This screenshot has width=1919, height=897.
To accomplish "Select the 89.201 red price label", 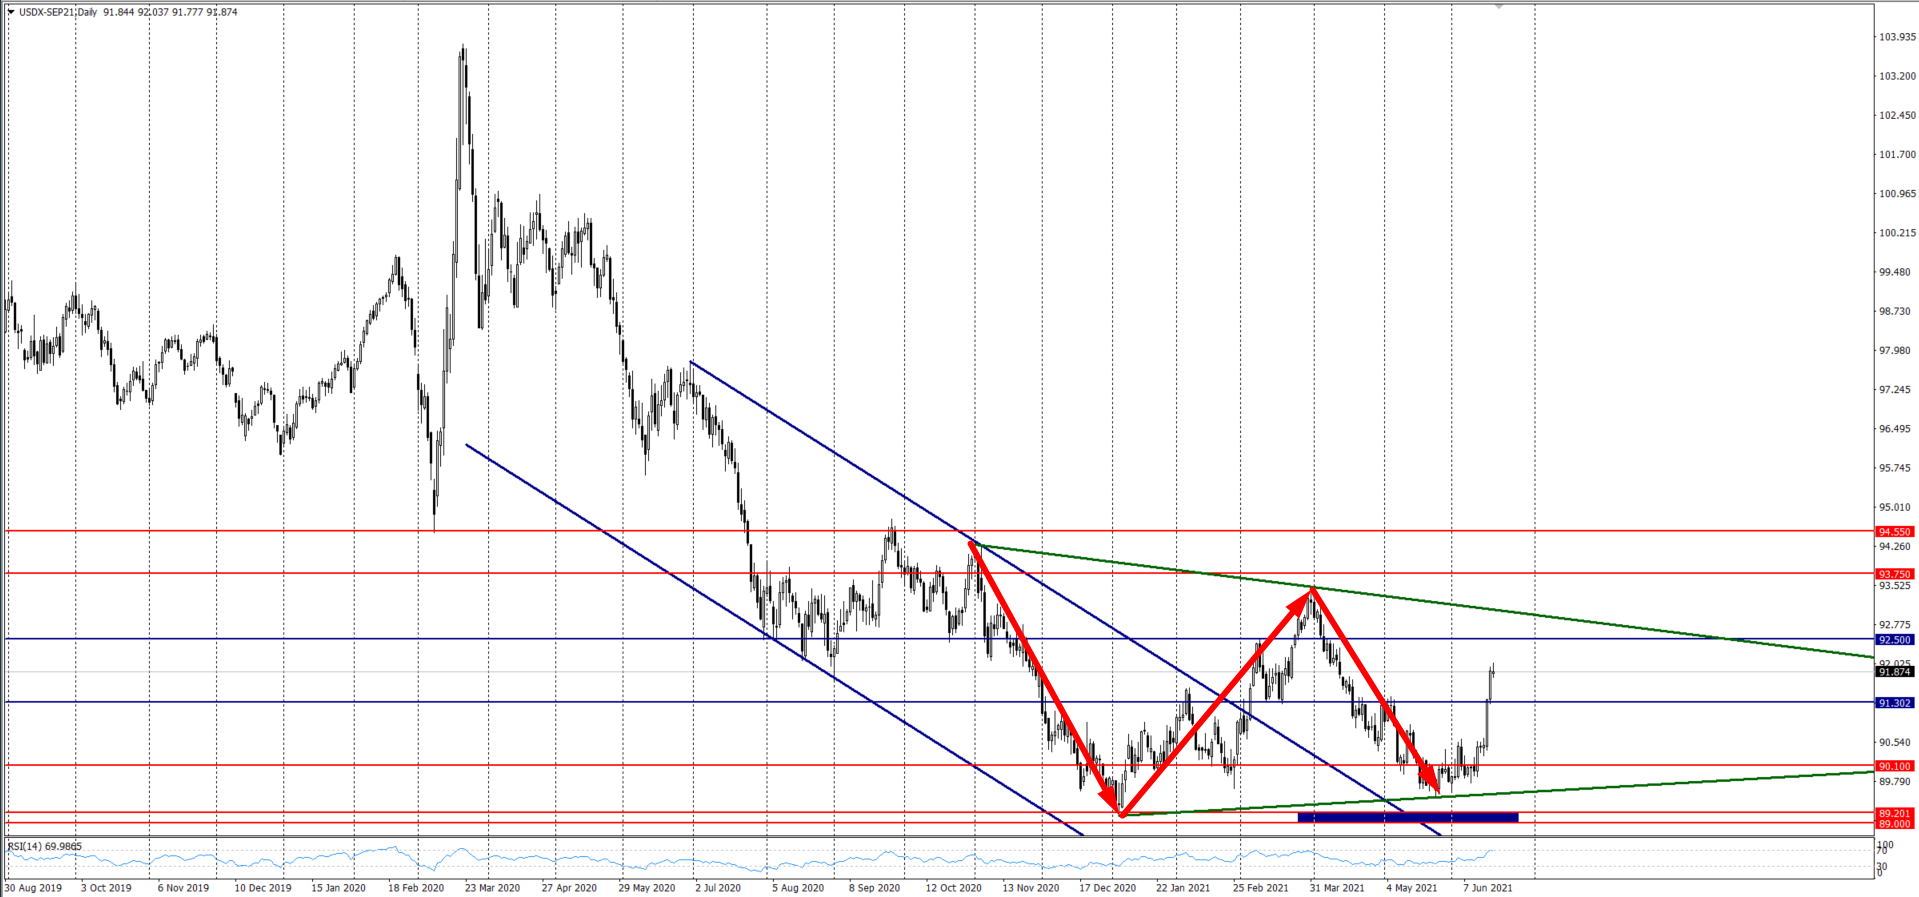I will (1895, 814).
